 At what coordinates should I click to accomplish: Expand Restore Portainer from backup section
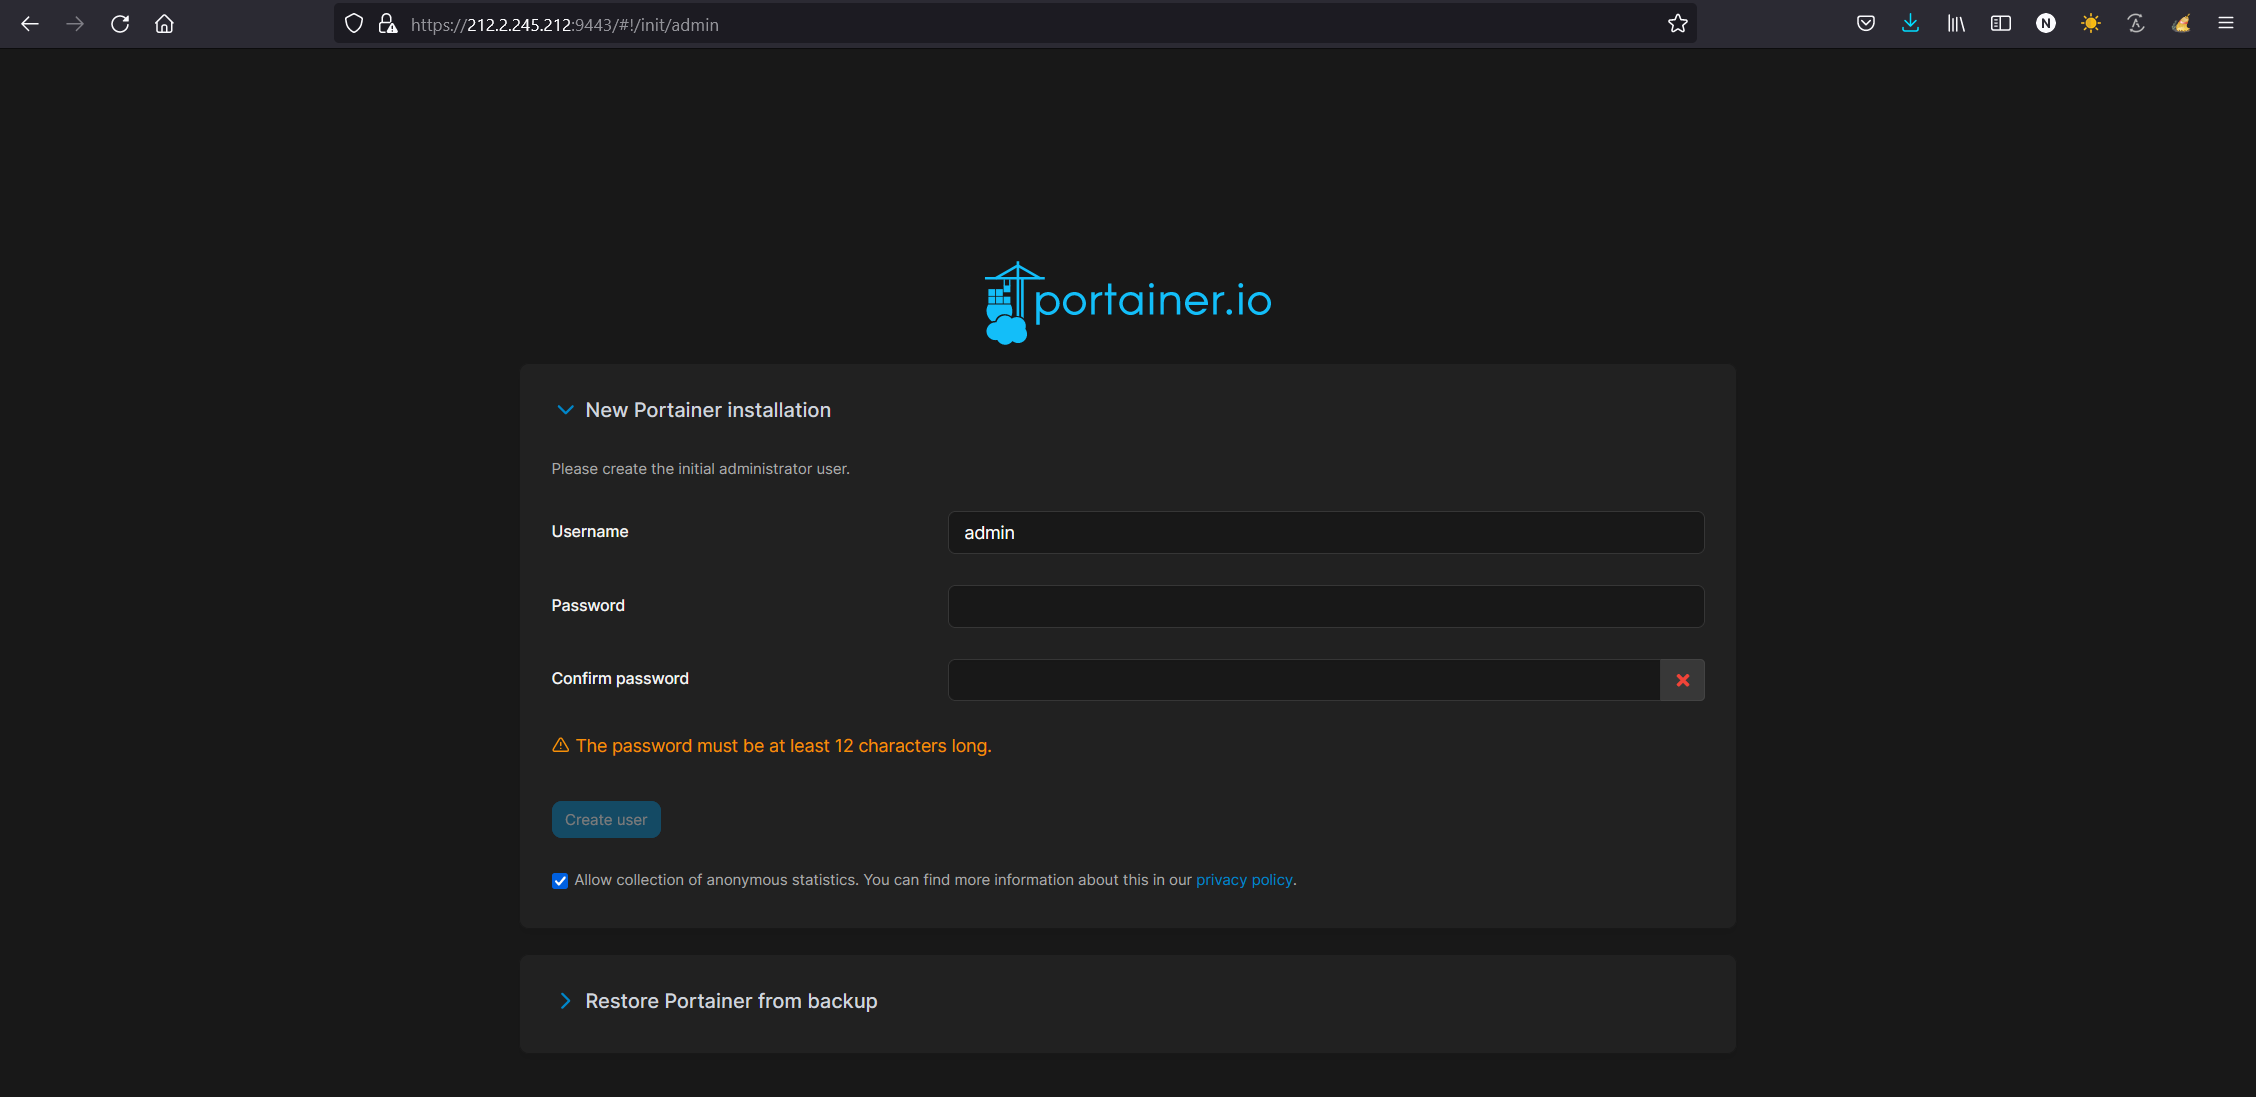click(x=565, y=1001)
